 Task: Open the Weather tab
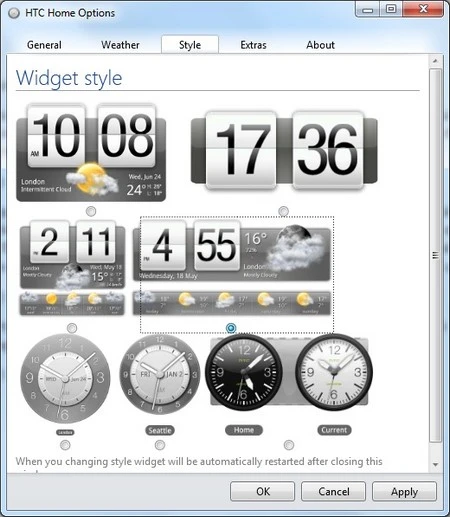point(120,45)
